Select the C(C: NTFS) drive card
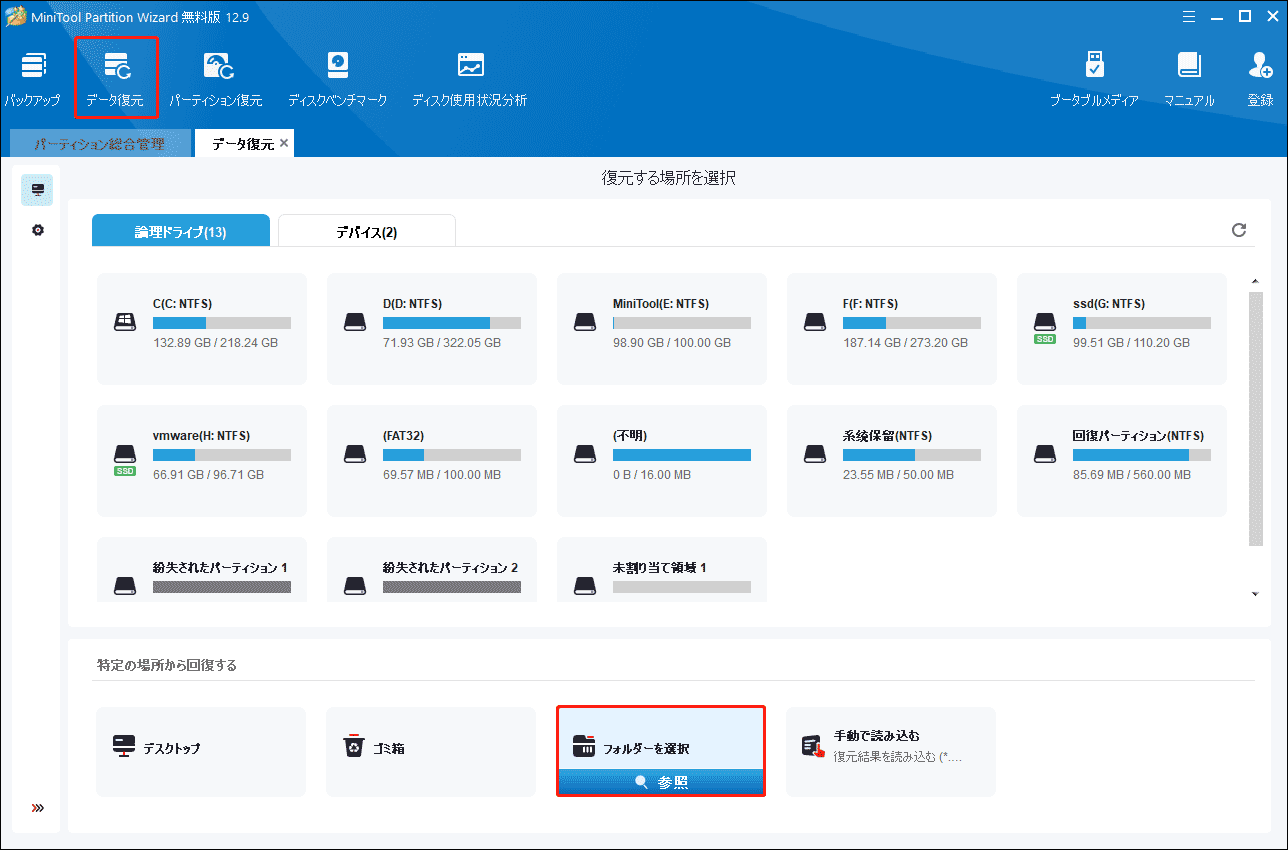Image resolution: width=1288 pixels, height=850 pixels. pyautogui.click(x=202, y=329)
